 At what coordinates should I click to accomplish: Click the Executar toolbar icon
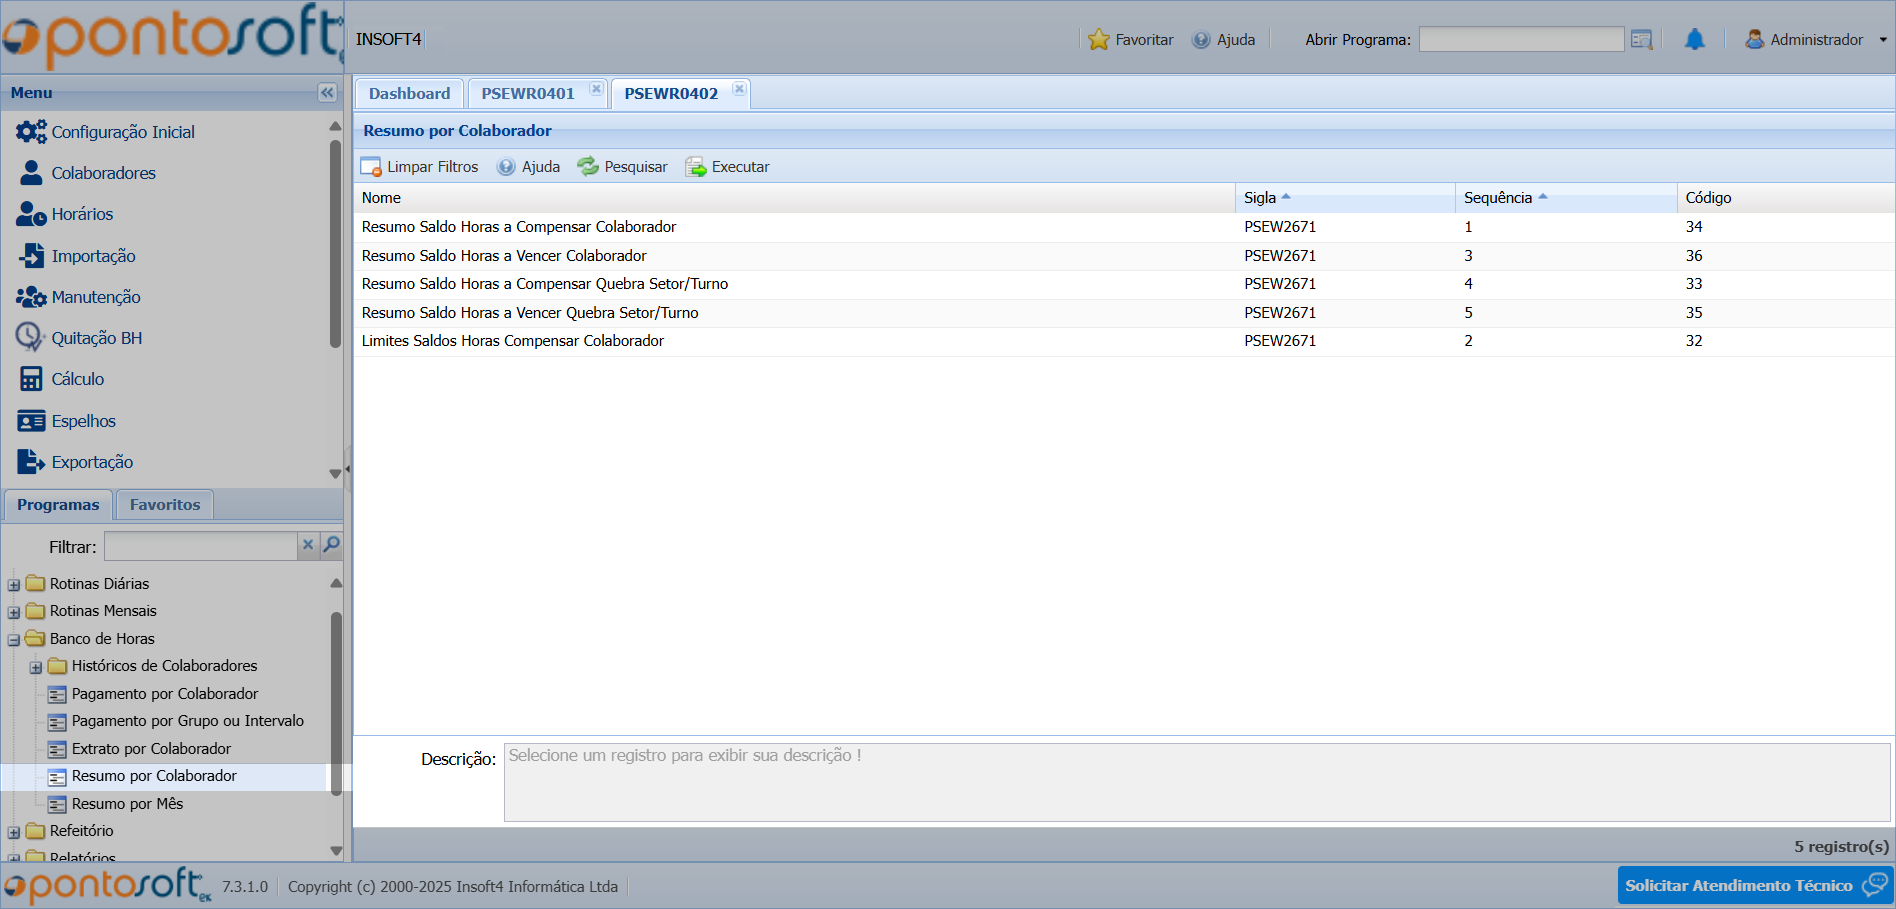coord(695,167)
